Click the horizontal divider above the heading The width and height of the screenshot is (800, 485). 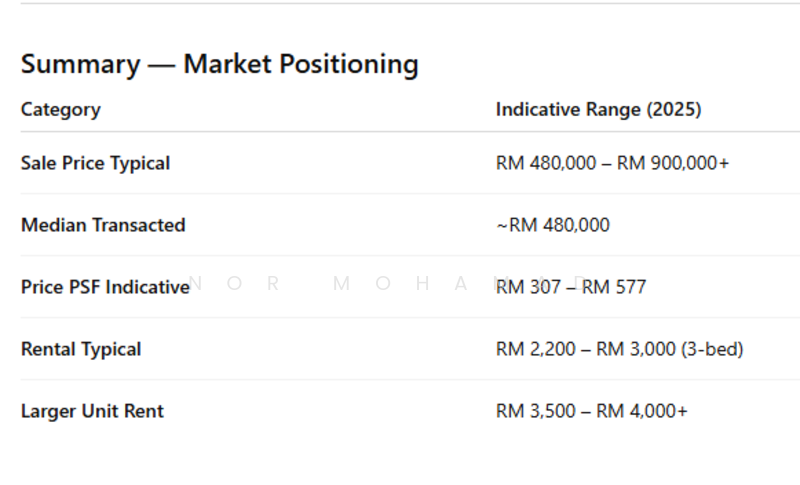point(400,3)
